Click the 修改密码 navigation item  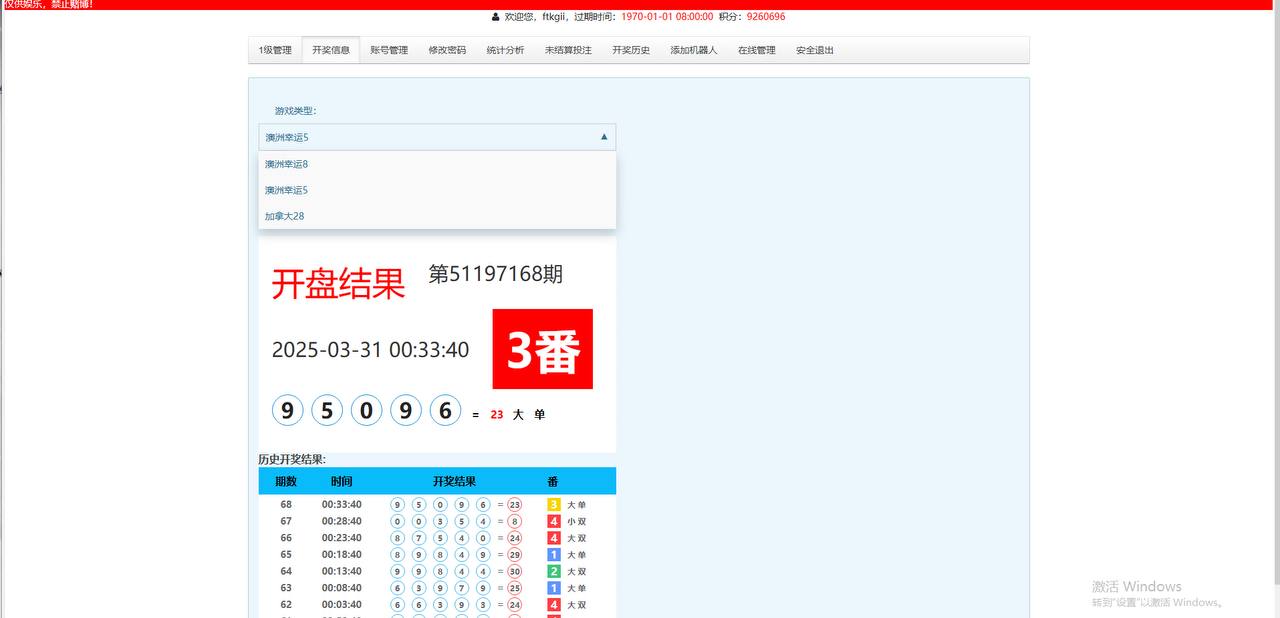pos(447,50)
